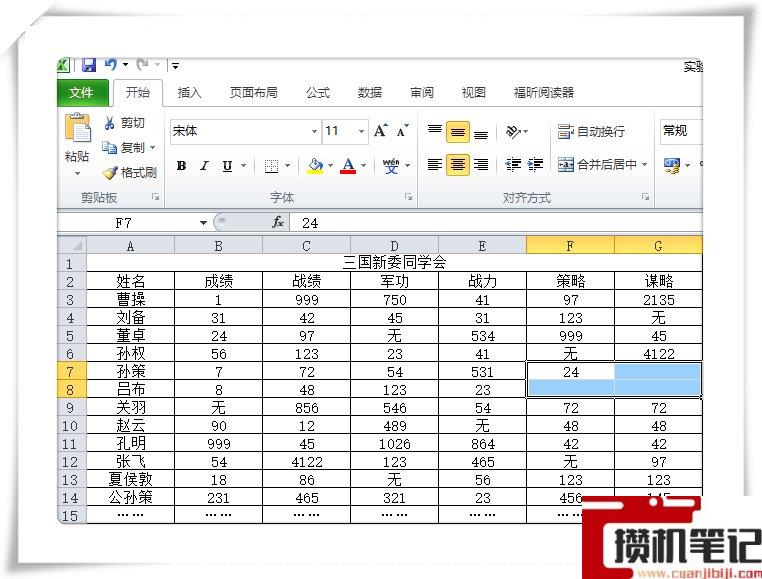
Task: Expand the font color palette arrow
Action: click(x=363, y=166)
